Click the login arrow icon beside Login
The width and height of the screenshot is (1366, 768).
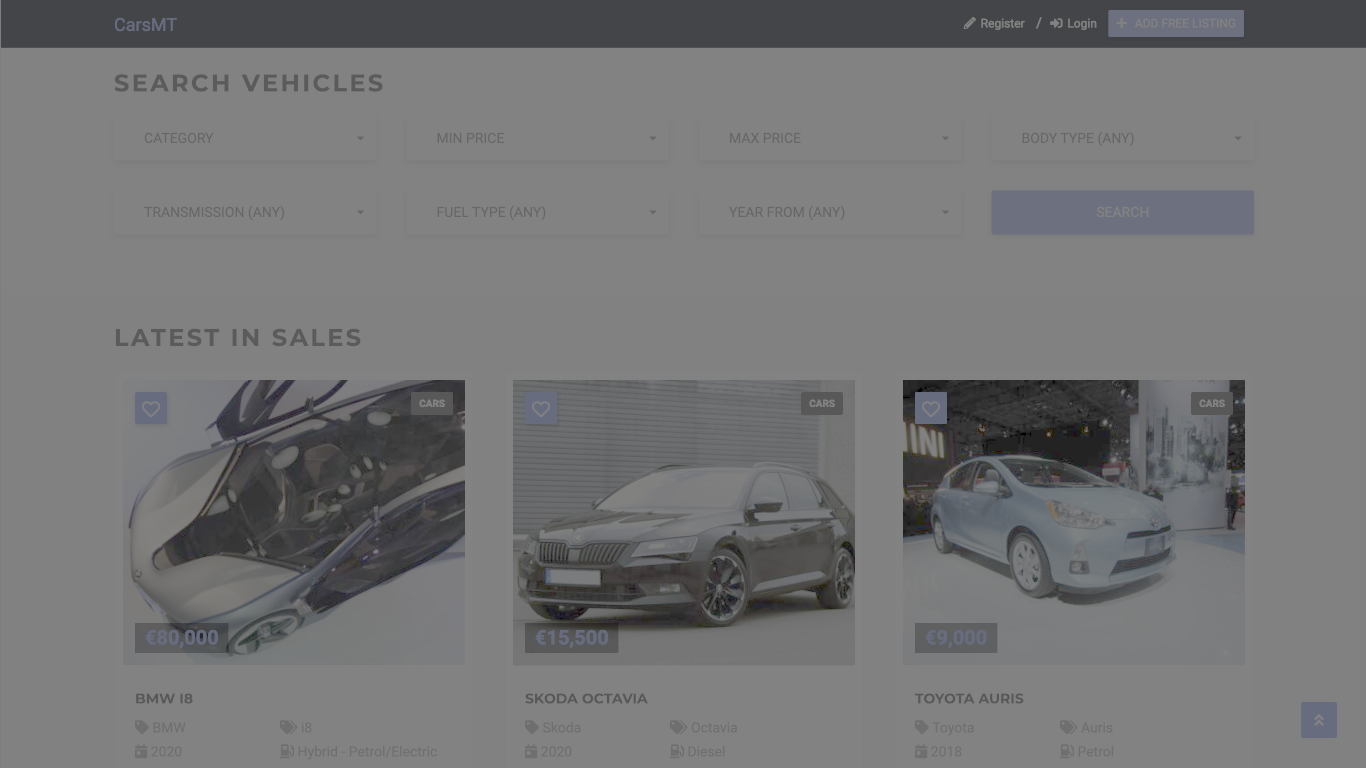(1057, 23)
